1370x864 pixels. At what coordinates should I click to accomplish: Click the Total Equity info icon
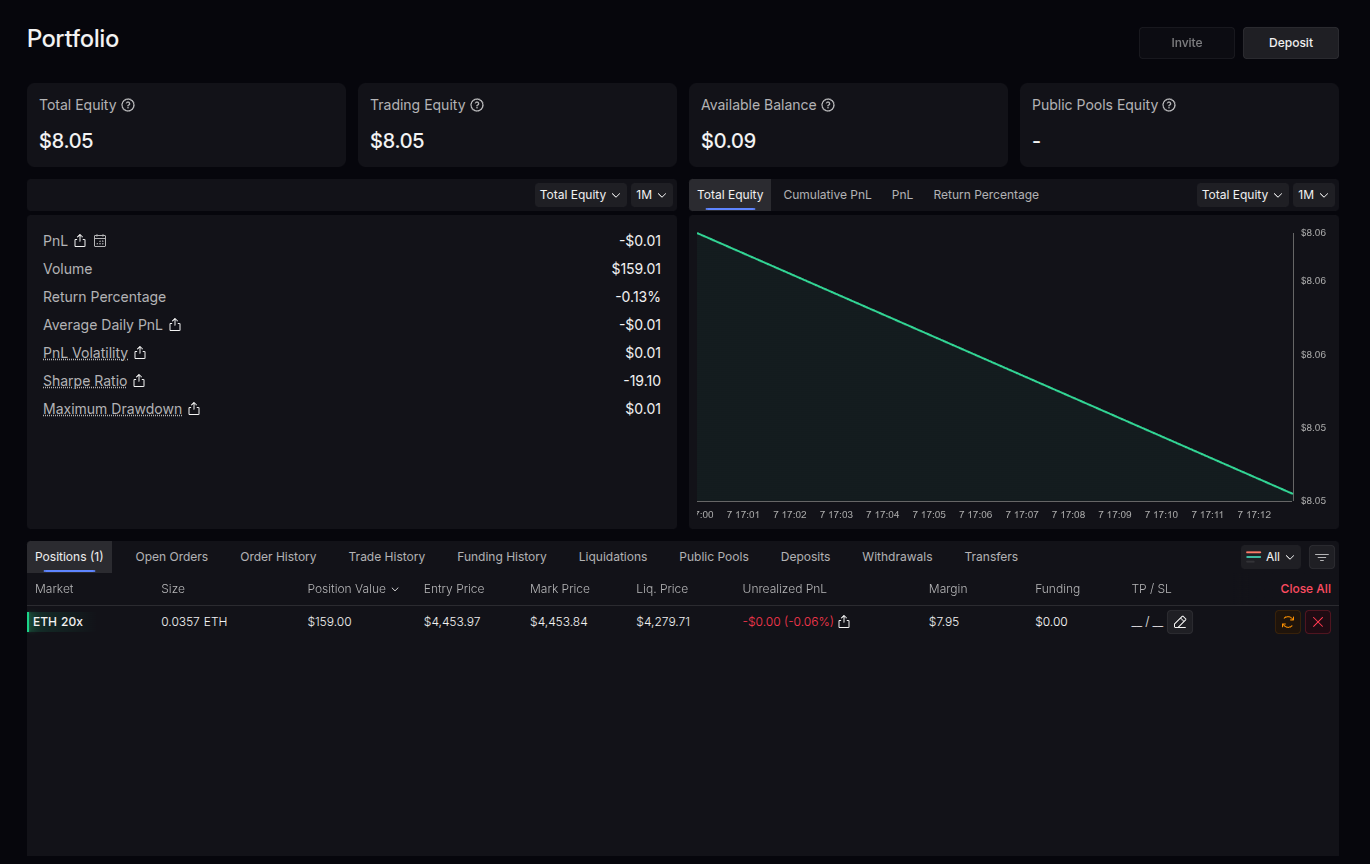click(128, 105)
